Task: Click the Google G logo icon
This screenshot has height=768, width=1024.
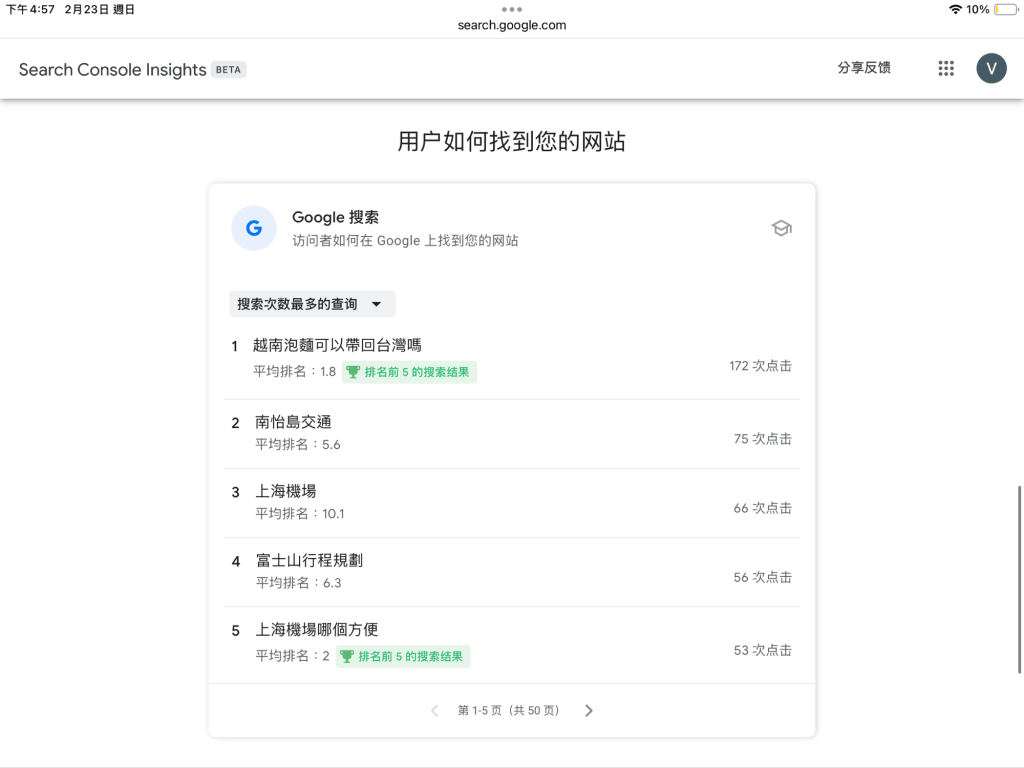Action: [254, 228]
